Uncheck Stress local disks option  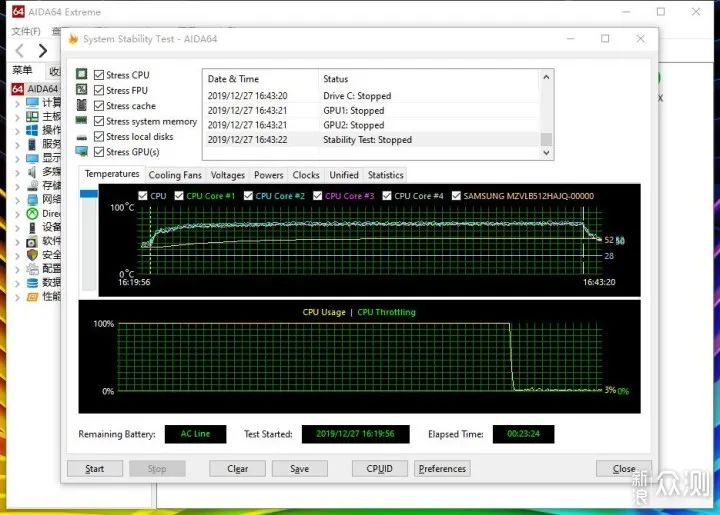pyautogui.click(x=99, y=136)
